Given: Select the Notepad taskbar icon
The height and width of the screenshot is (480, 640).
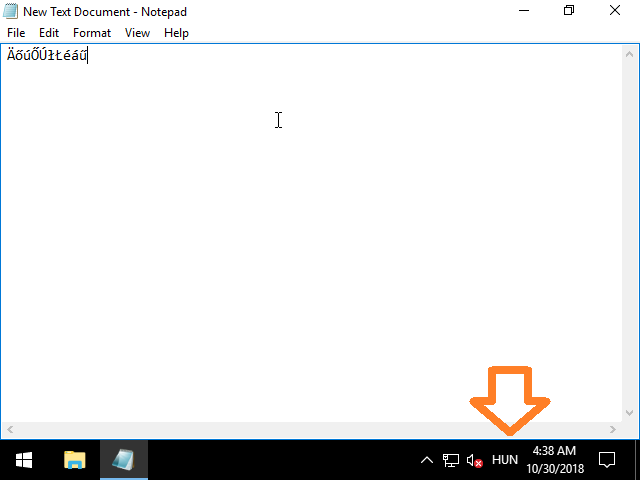Looking at the screenshot, I should tap(124, 460).
